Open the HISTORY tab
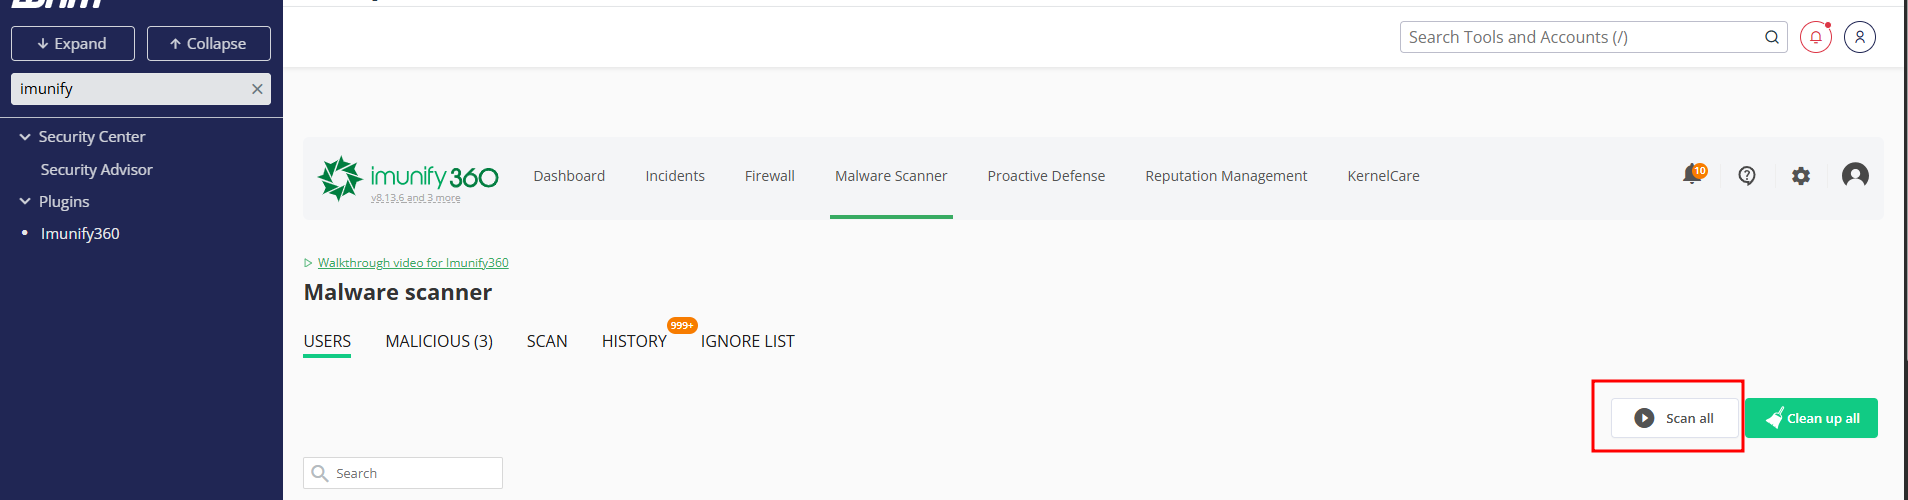This screenshot has width=1908, height=500. tap(634, 341)
